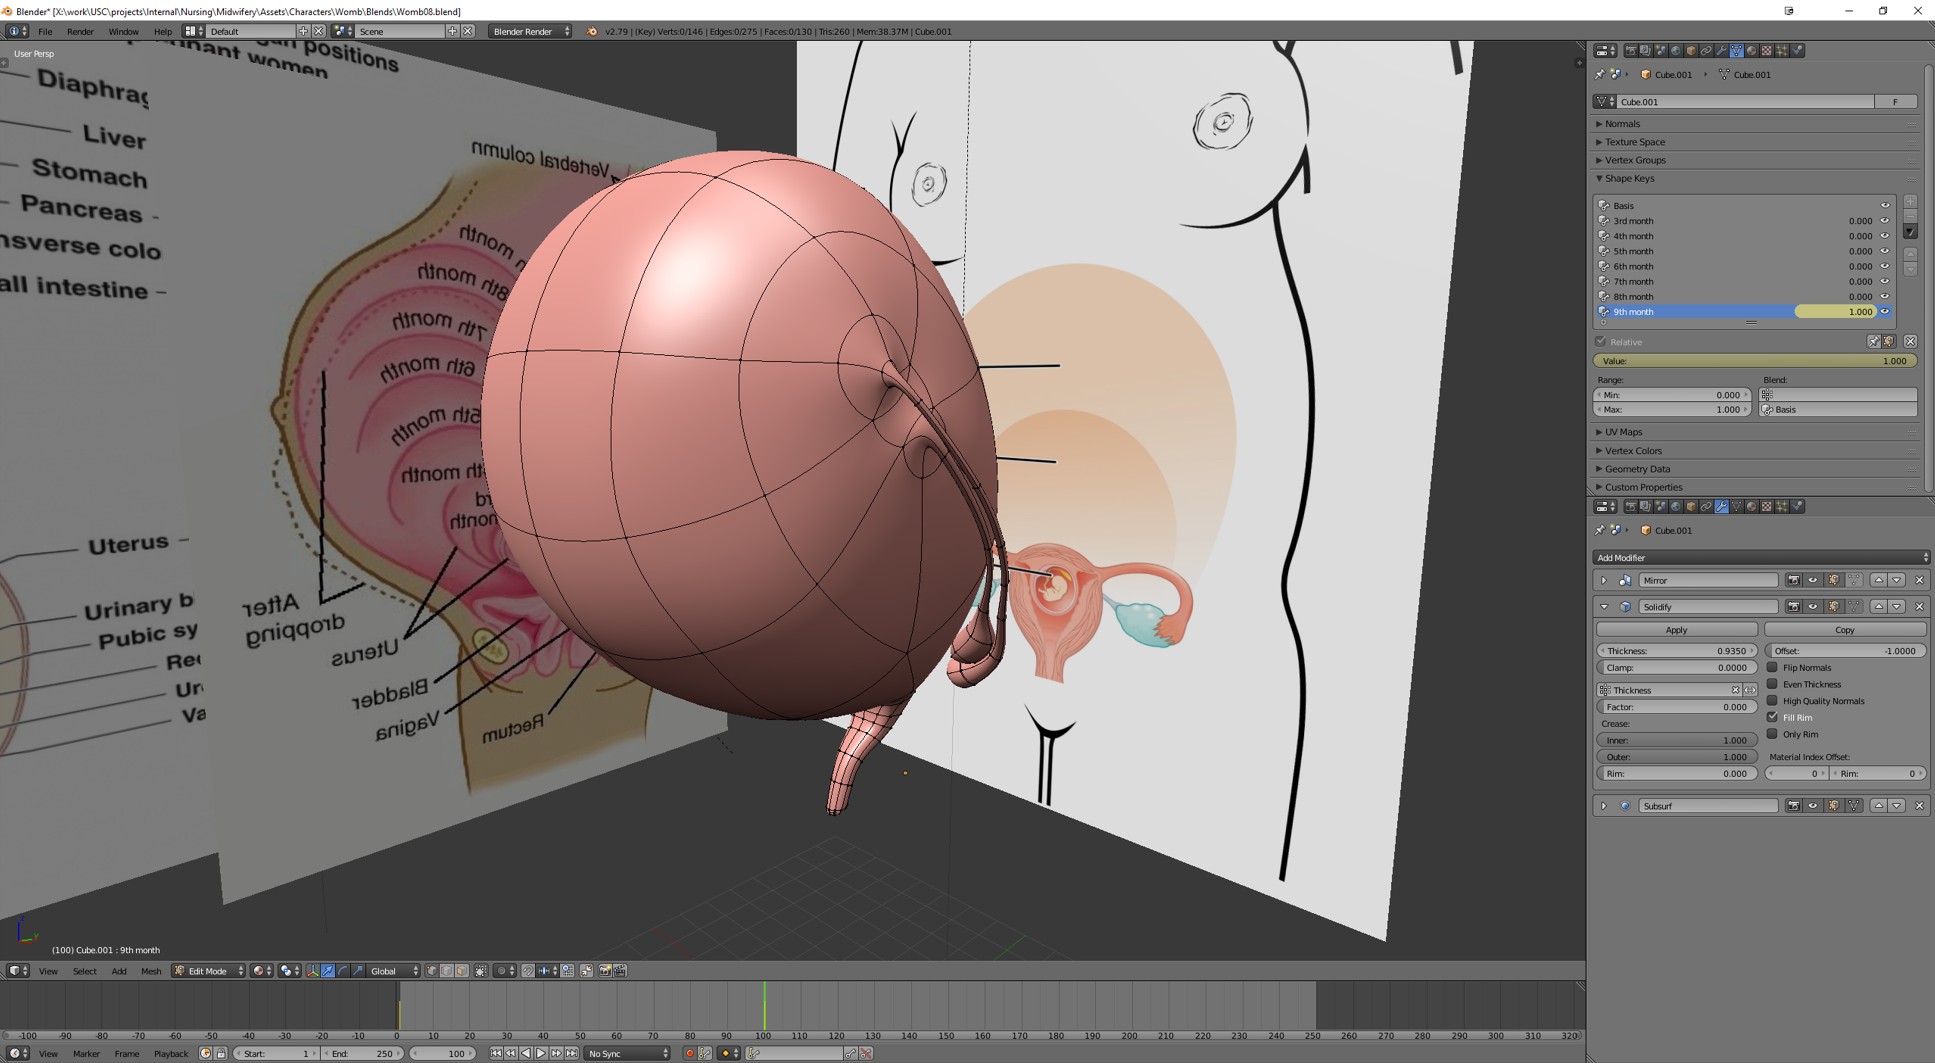
Task: Apply the Solidify modifier
Action: pos(1676,630)
